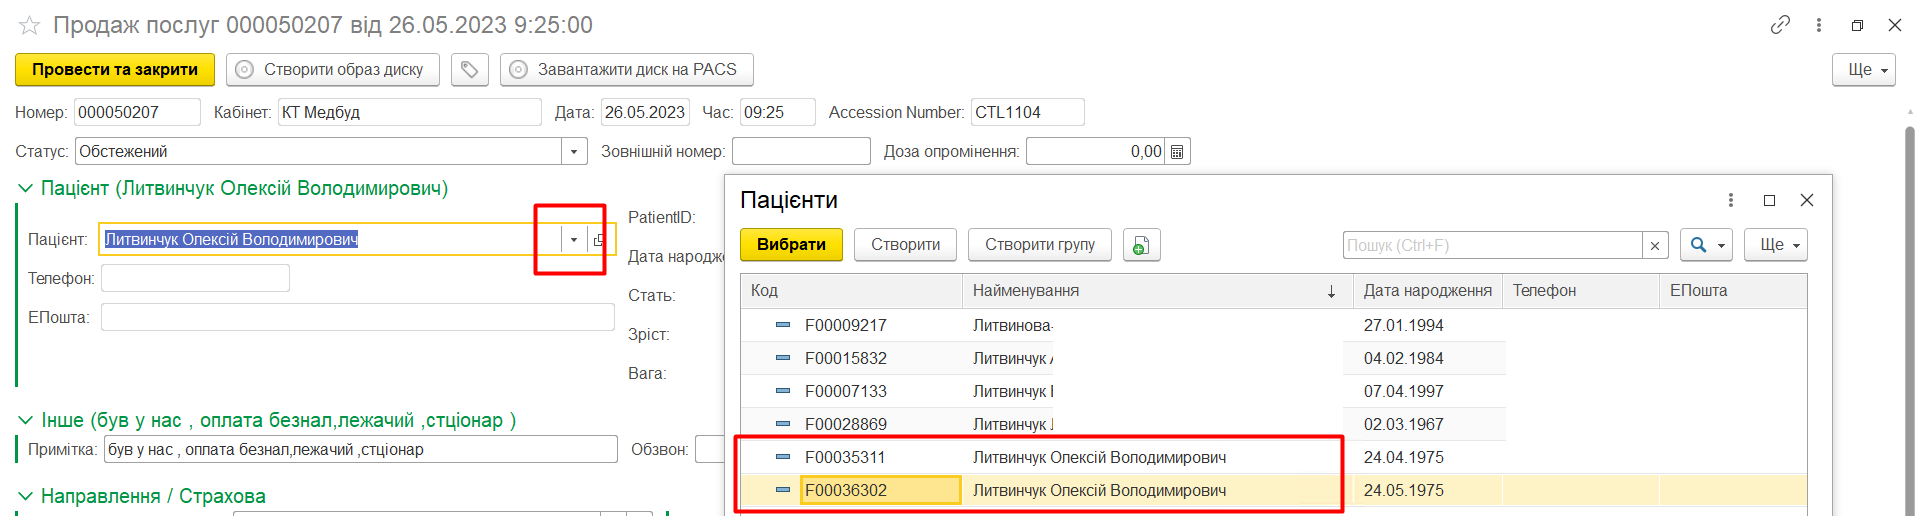1919x516 pixels.
Task: Open the Статус dropdown list
Action: (x=574, y=152)
